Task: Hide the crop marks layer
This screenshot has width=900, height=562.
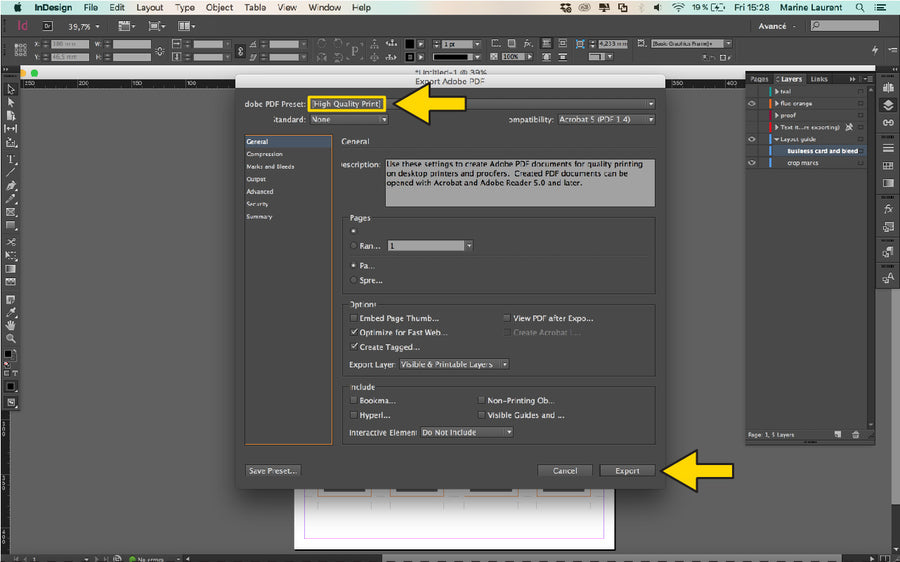Action: point(752,163)
